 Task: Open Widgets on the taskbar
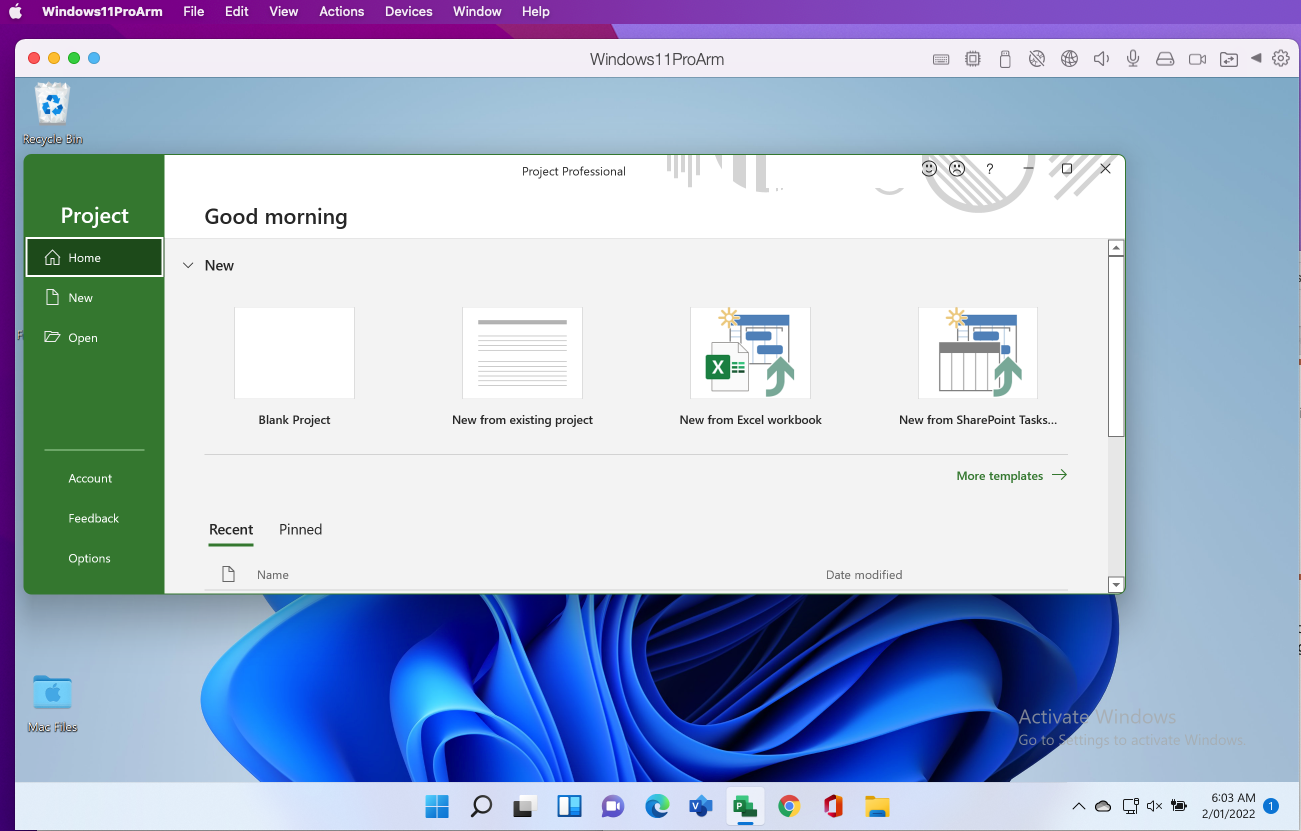(x=569, y=806)
